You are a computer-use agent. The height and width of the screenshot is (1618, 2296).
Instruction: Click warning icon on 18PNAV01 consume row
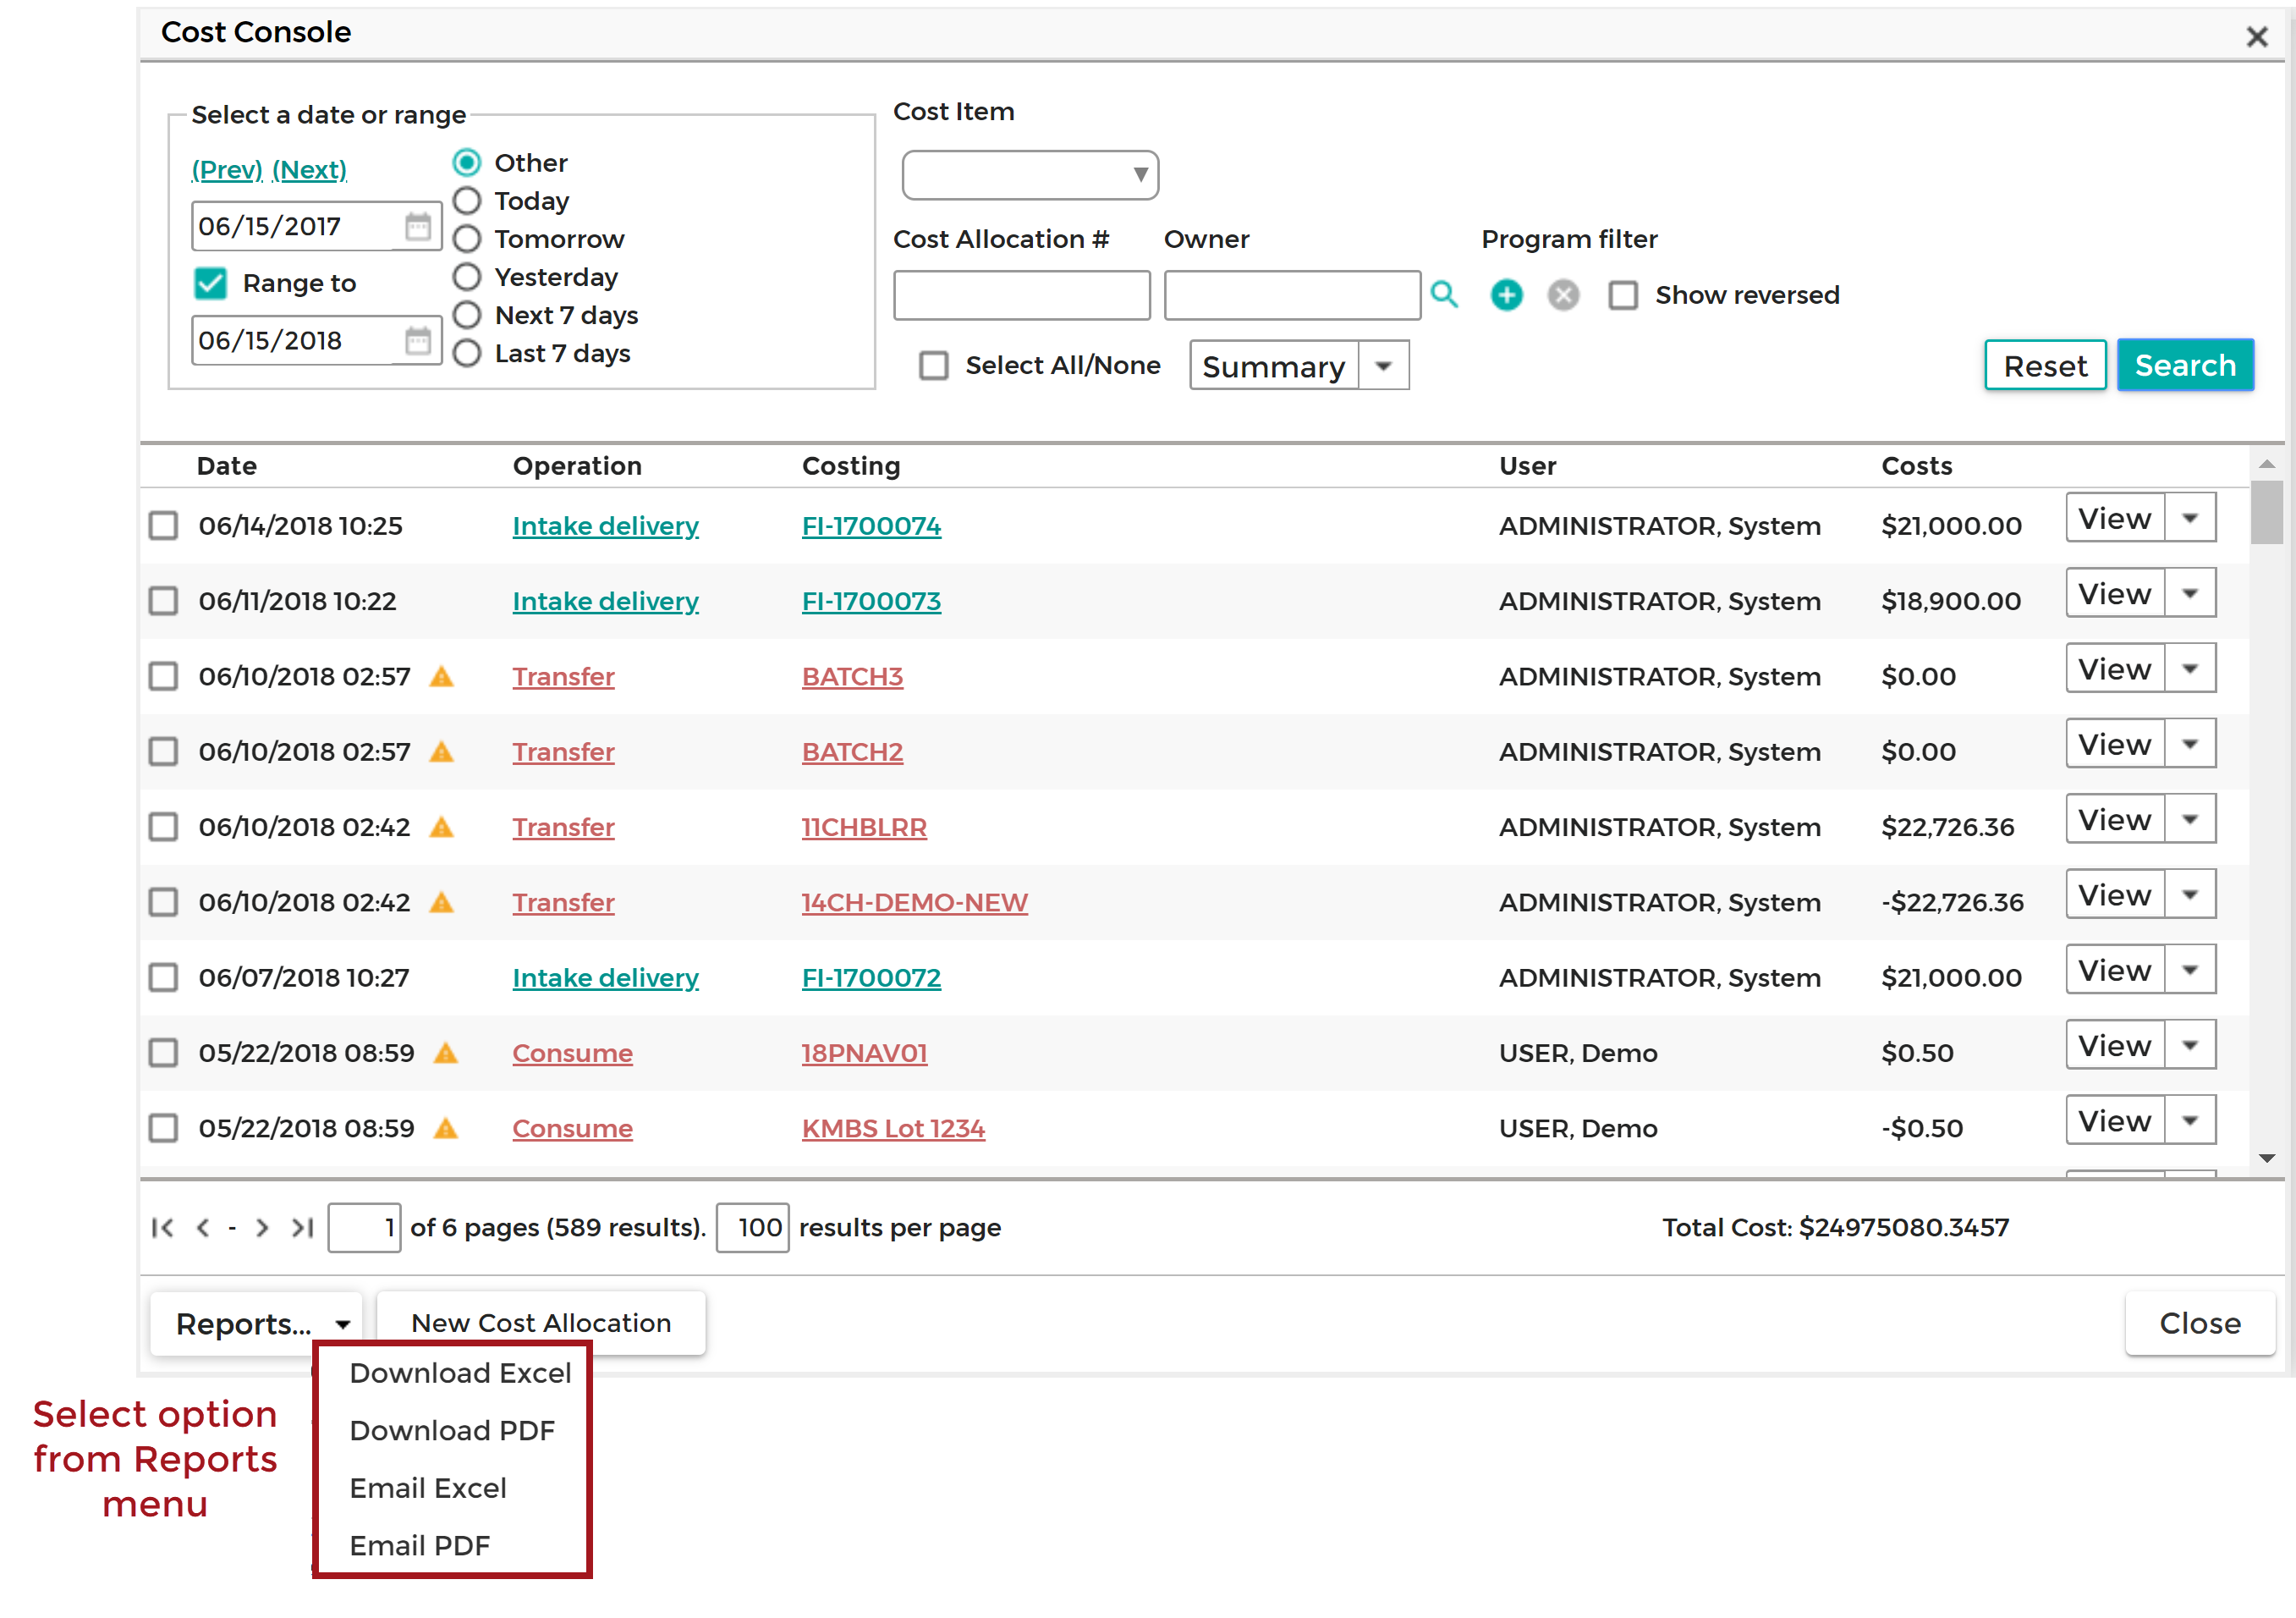[x=445, y=1052]
